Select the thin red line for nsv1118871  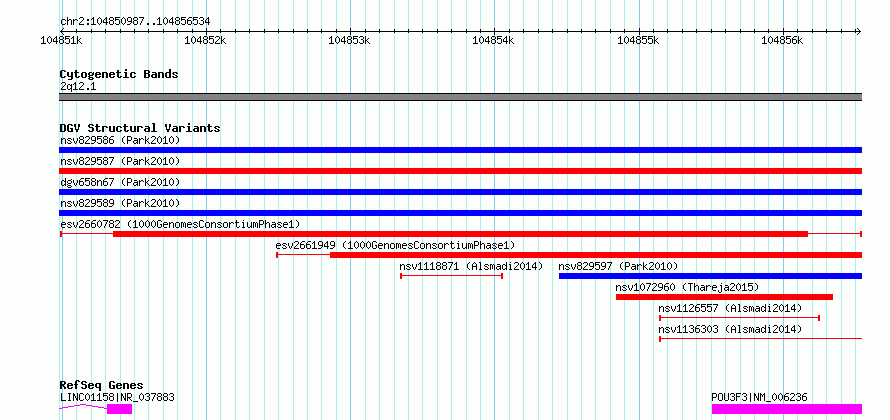[452, 276]
